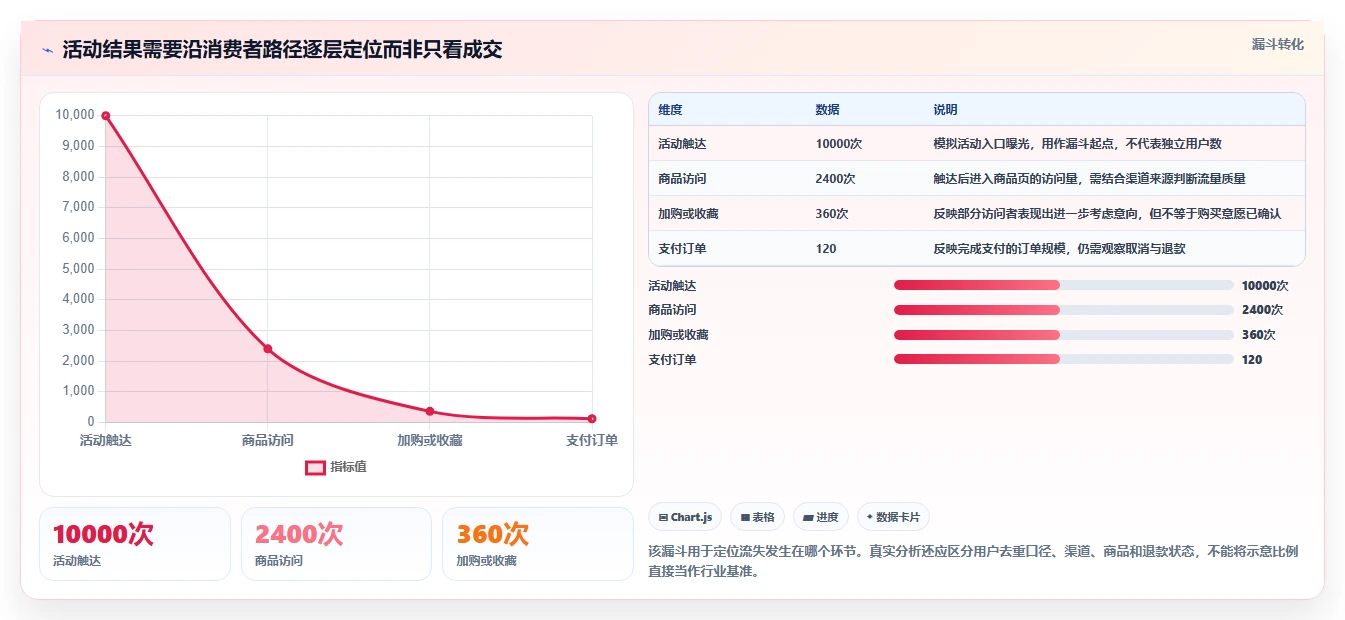Click the 漏斗转化 label in header
Image resolution: width=1345 pixels, height=620 pixels.
pyautogui.click(x=1278, y=44)
